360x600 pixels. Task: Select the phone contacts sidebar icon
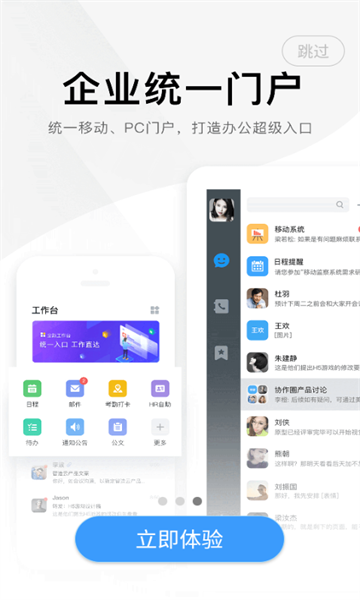(222, 306)
